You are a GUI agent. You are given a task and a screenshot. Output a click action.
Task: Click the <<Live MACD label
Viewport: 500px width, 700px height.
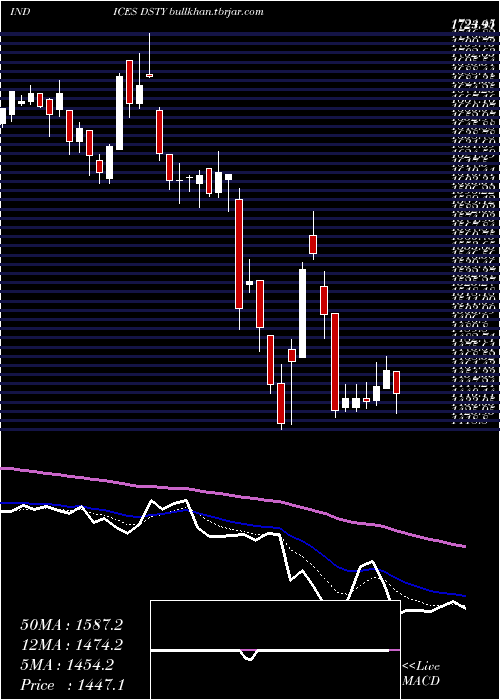tap(421, 673)
